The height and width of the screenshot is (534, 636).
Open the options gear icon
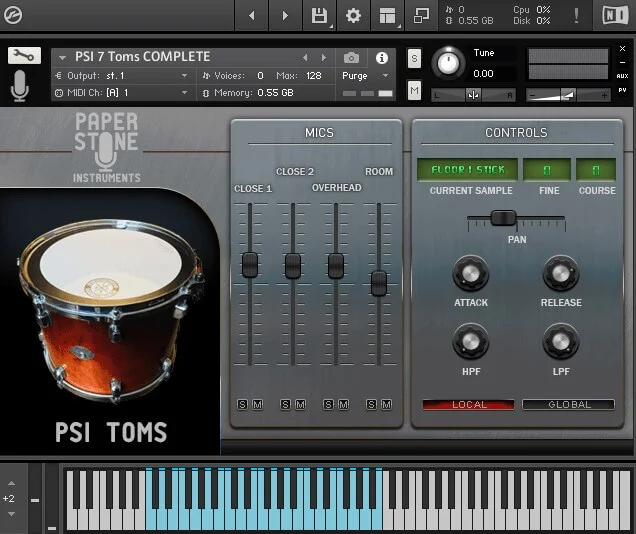353,15
